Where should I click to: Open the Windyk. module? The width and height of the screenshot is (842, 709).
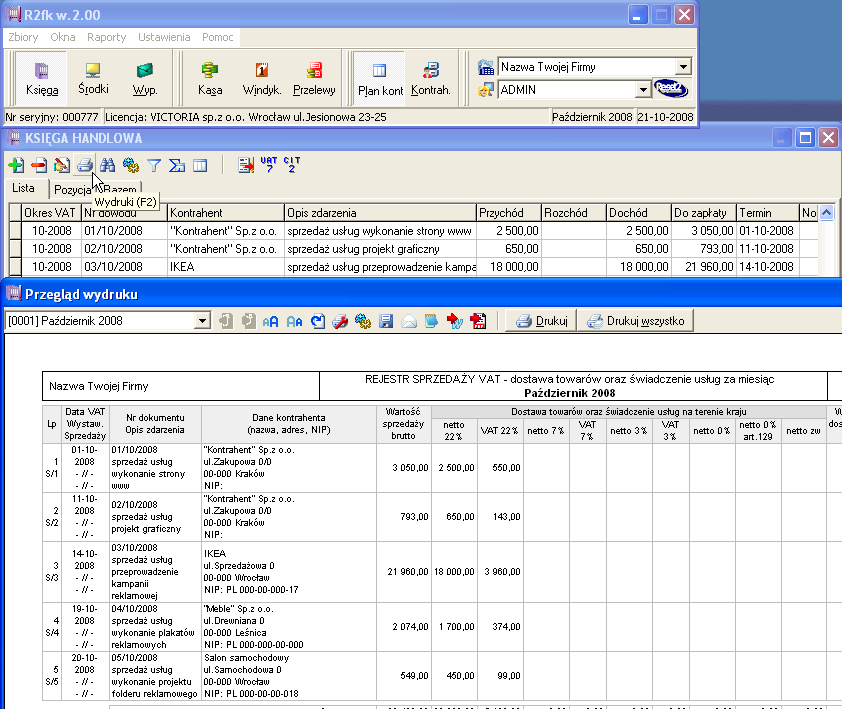point(262,78)
